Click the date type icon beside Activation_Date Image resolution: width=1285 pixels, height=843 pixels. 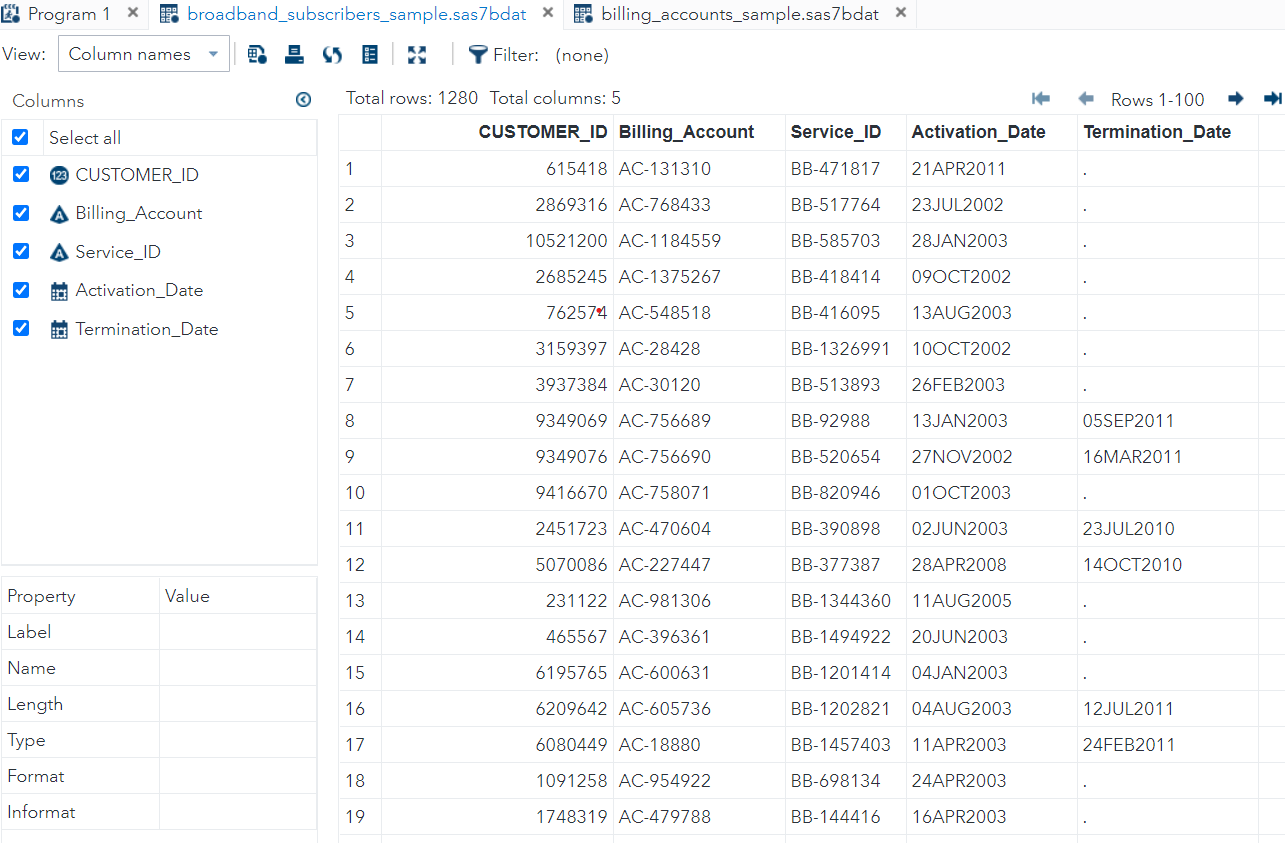[59, 291]
